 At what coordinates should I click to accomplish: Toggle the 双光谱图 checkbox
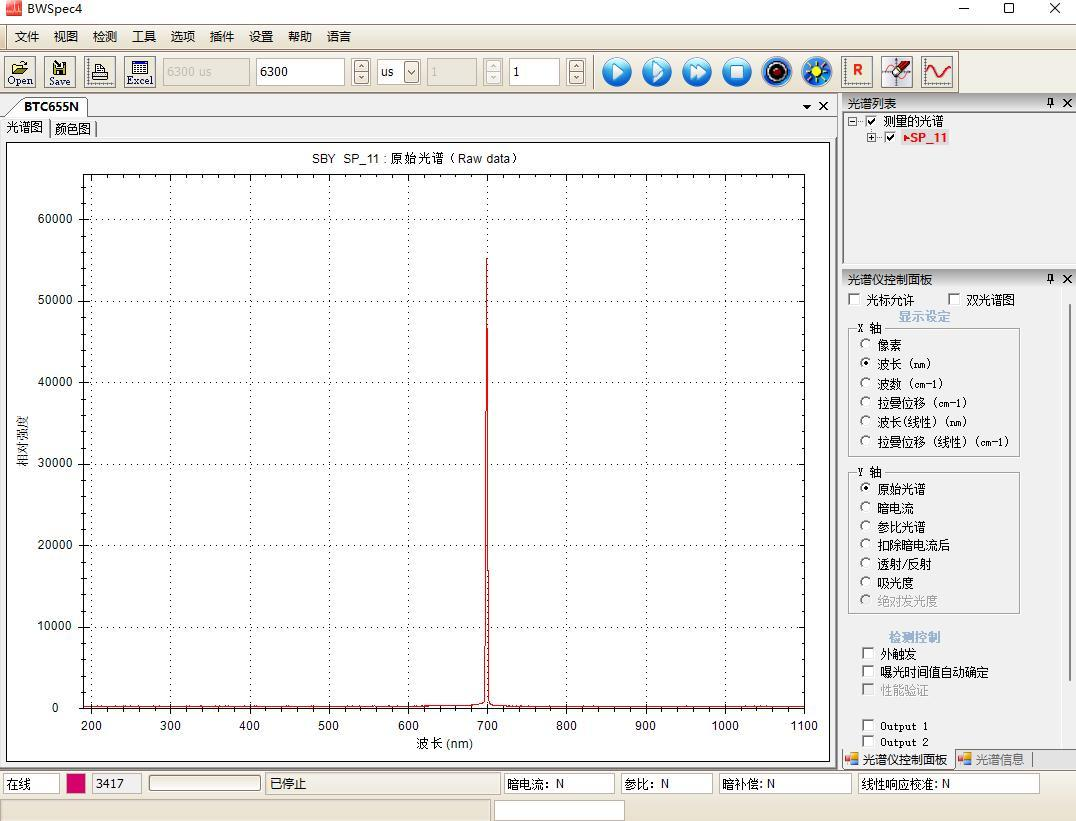tap(954, 300)
